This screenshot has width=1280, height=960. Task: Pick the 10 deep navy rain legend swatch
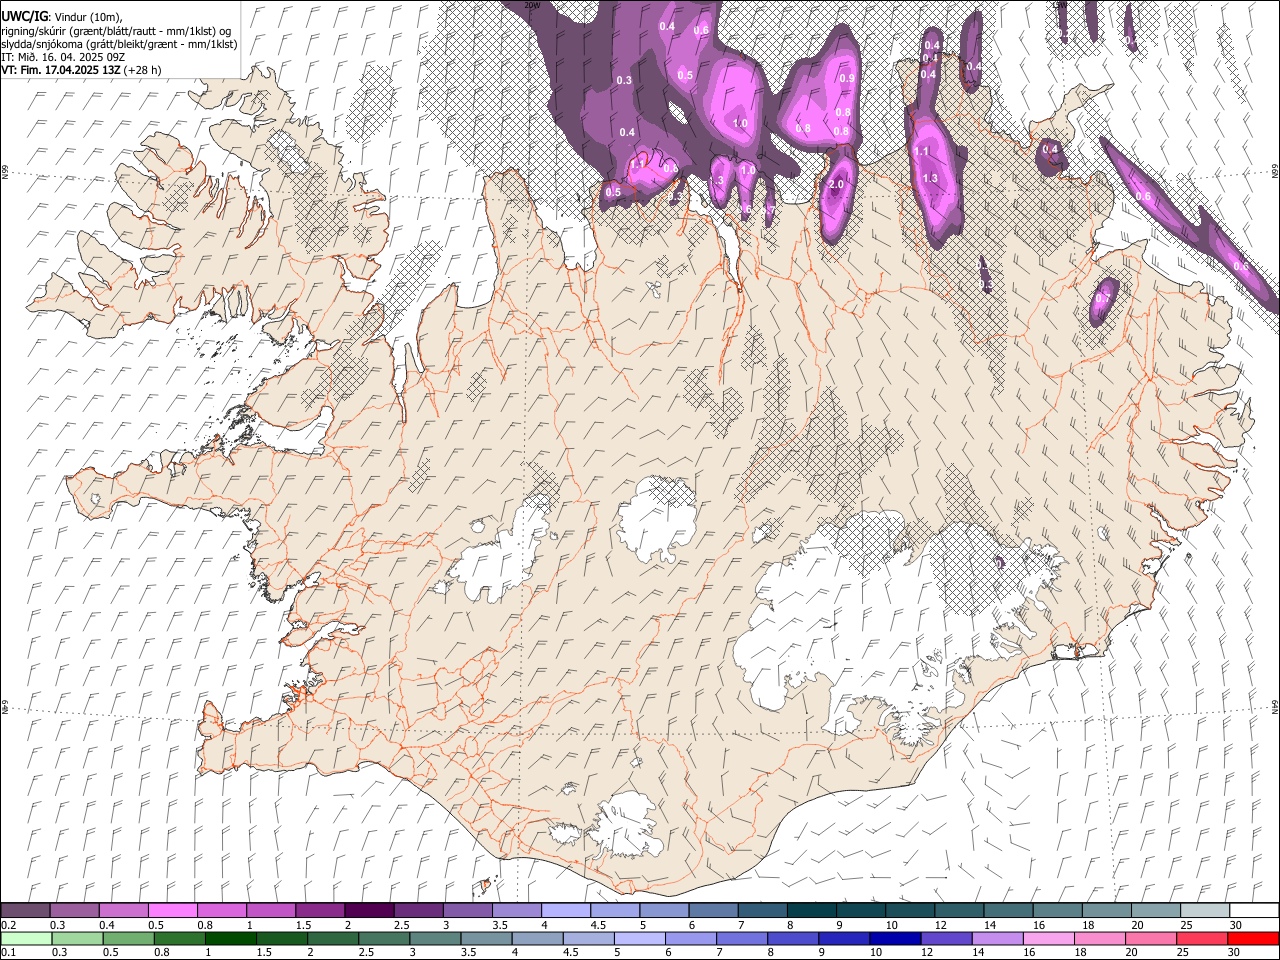coord(894,938)
